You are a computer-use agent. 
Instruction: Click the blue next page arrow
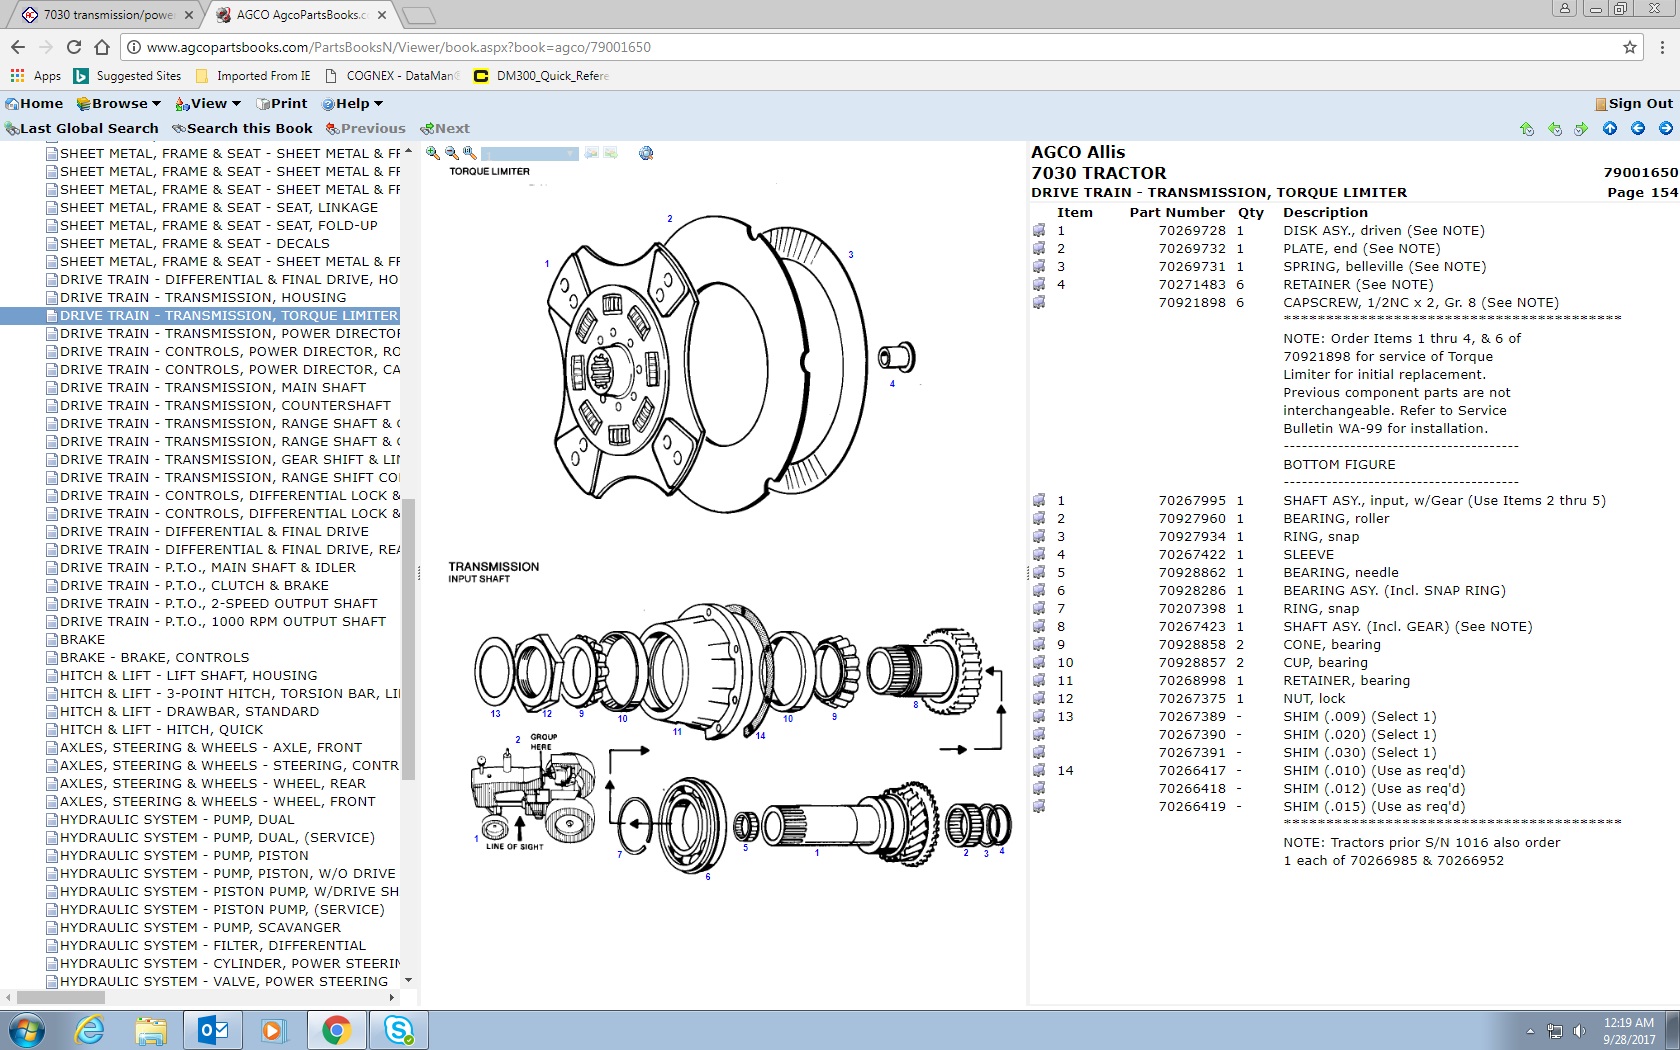click(x=1666, y=128)
